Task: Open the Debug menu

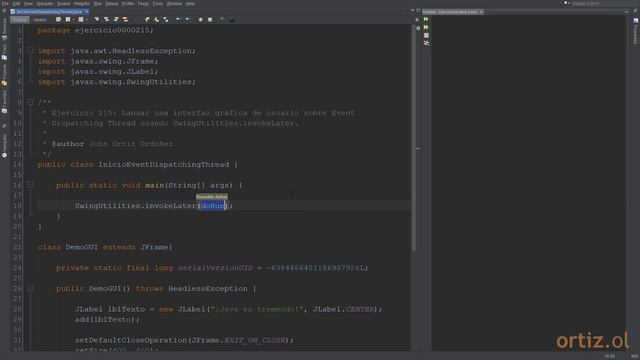Action: click(x=111, y=3)
